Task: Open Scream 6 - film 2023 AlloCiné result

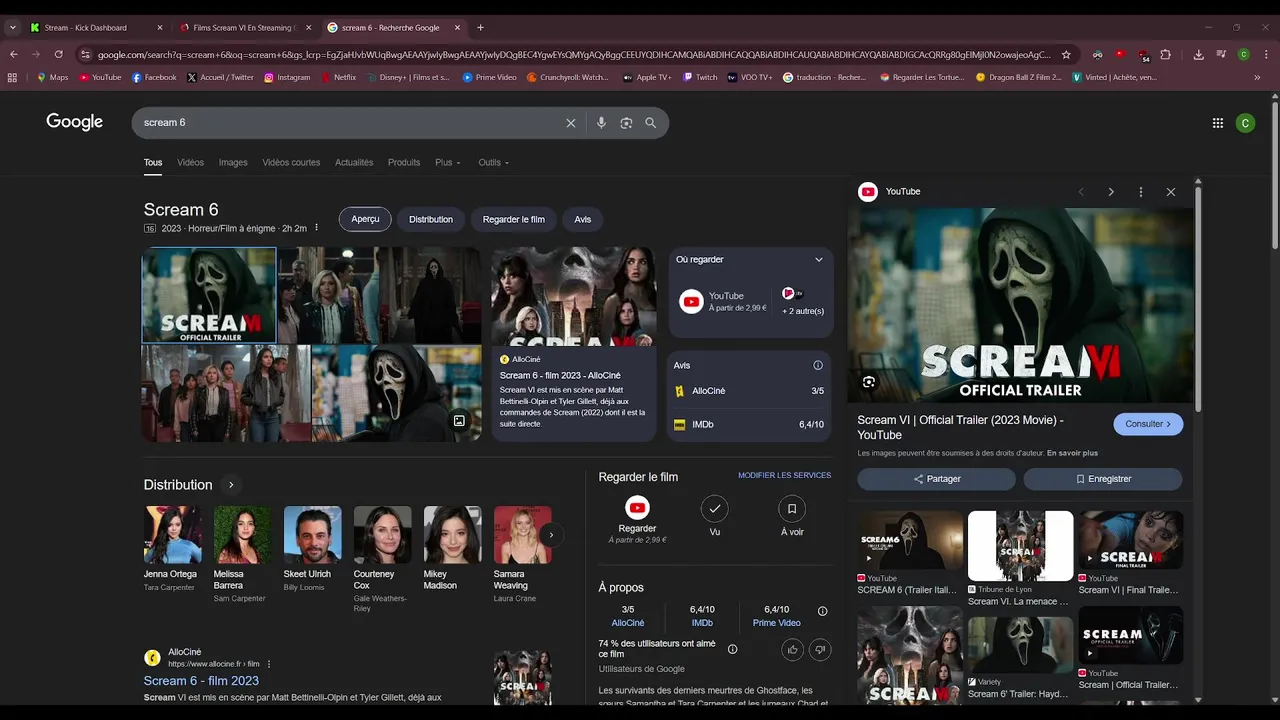Action: (201, 681)
